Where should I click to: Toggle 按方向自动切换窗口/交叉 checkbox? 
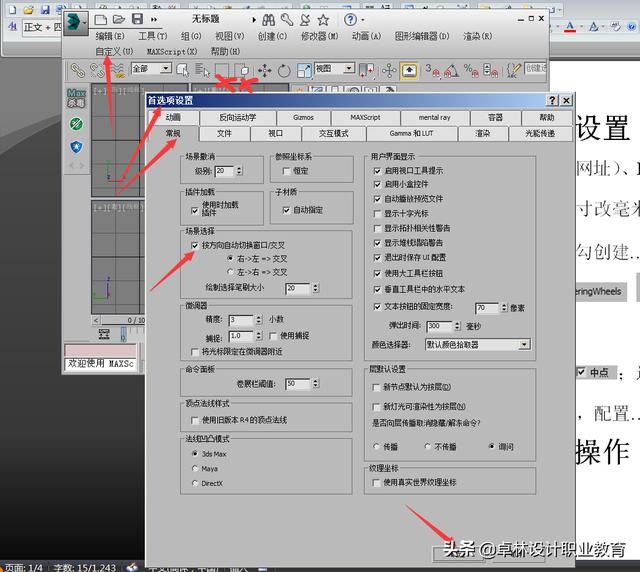click(195, 245)
